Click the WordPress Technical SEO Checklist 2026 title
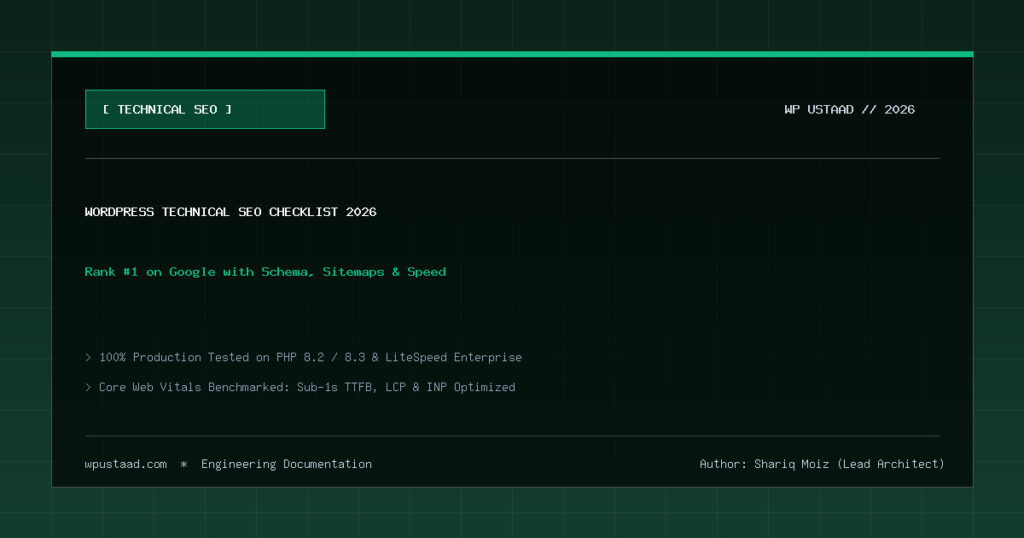1024x538 pixels. point(231,212)
